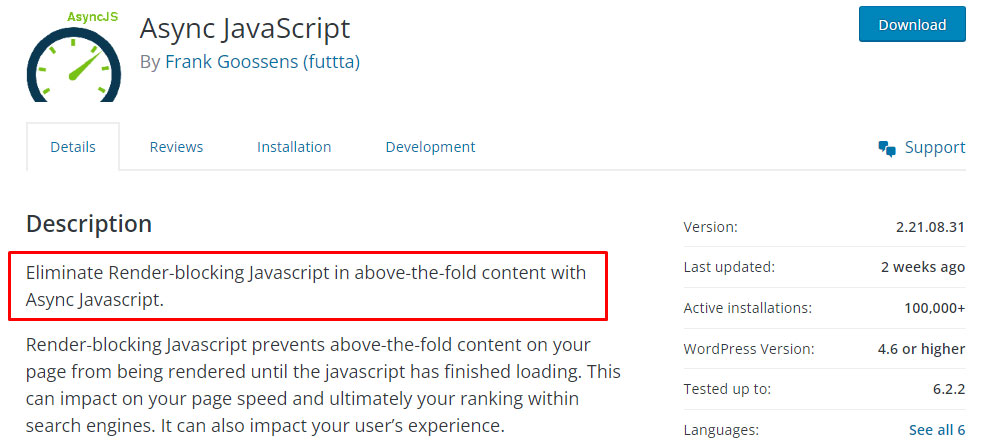981x441 pixels.
Task: Click the paragraph starting 'Render-blocking Javascript prevents'
Action: [x=323, y=386]
